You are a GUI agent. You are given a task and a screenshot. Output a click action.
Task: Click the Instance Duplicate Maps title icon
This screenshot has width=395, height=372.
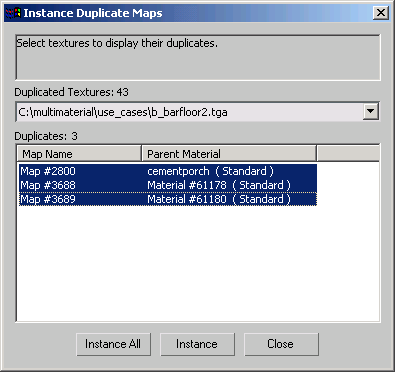point(13,13)
